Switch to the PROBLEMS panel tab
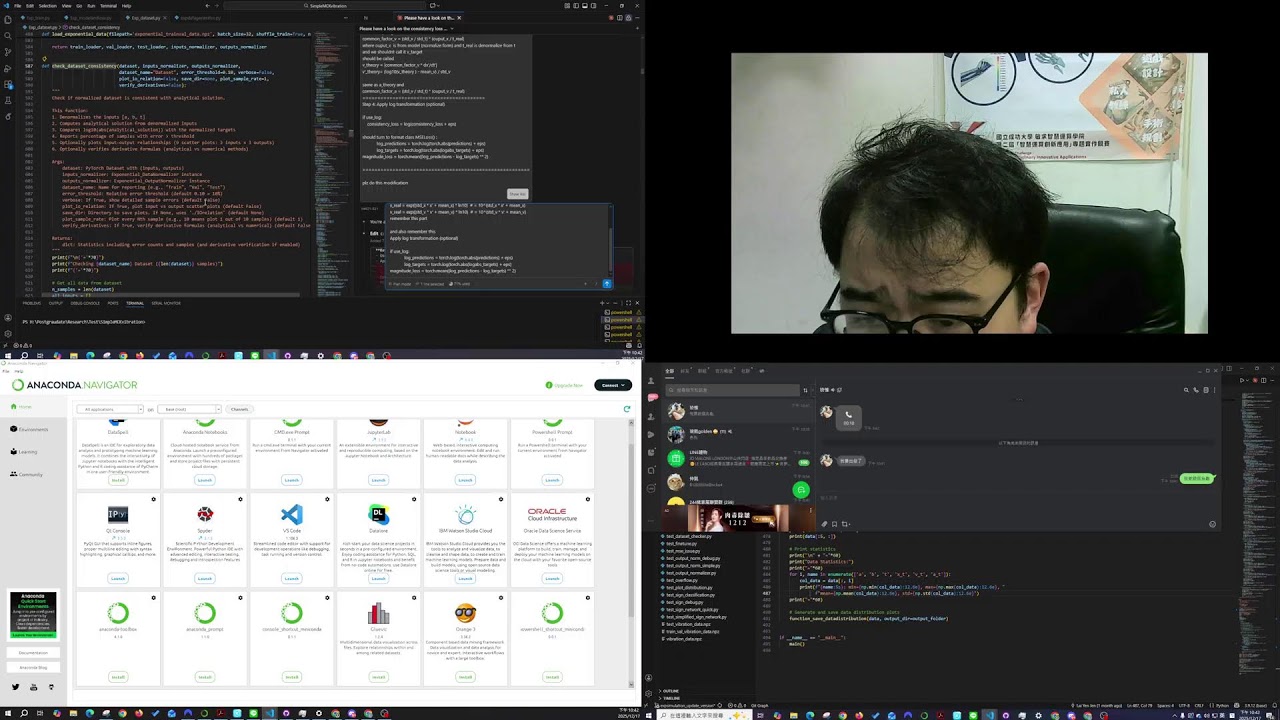This screenshot has height=720, width=1280. (32, 303)
